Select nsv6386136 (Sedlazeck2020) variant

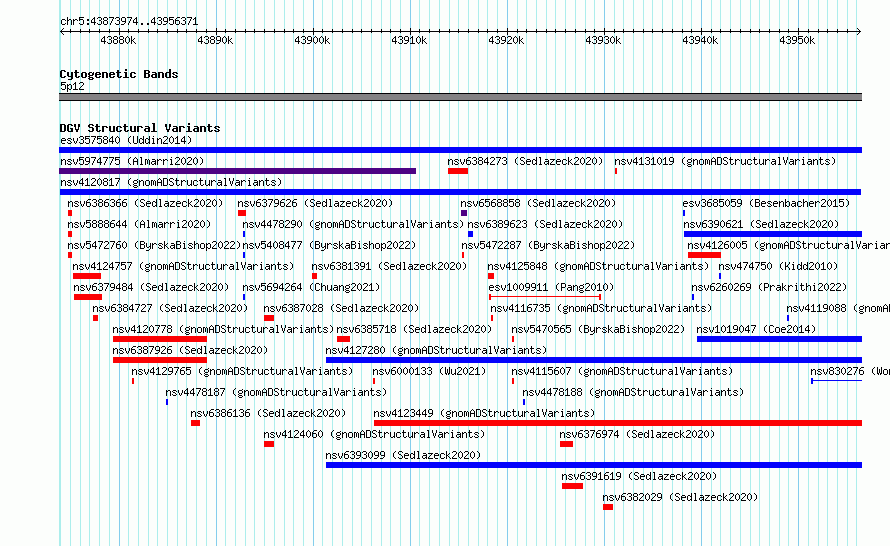[268, 413]
